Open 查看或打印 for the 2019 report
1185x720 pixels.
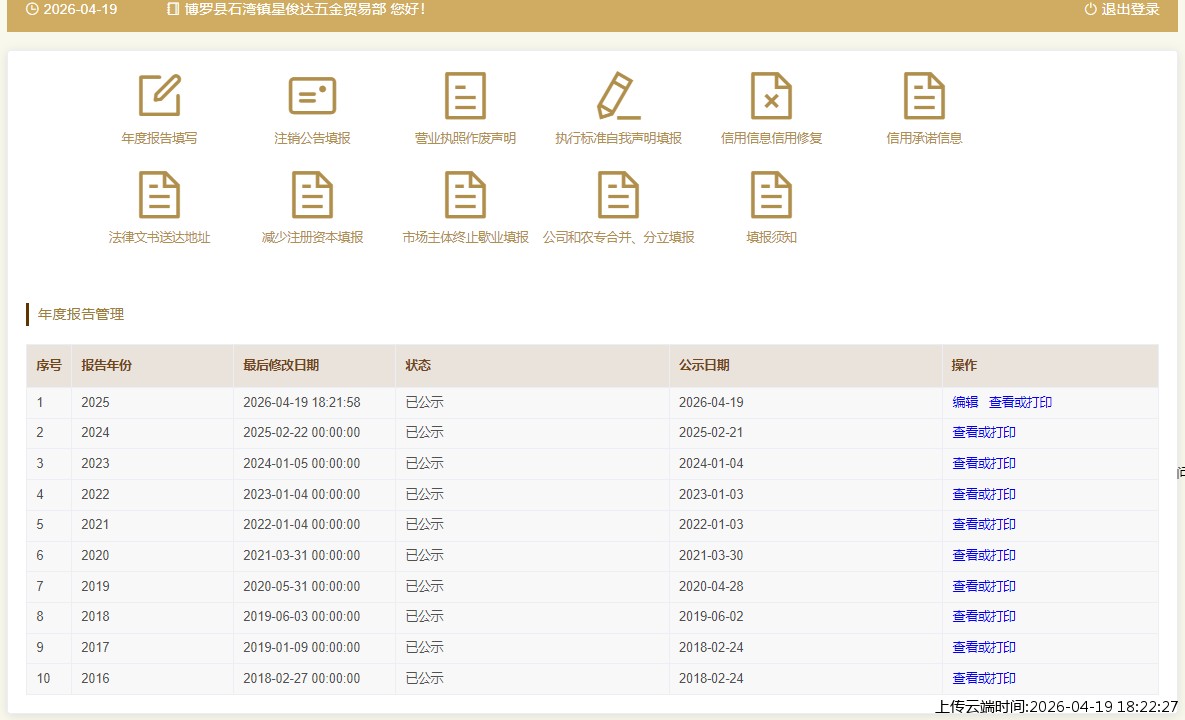pyautogui.click(x=984, y=586)
